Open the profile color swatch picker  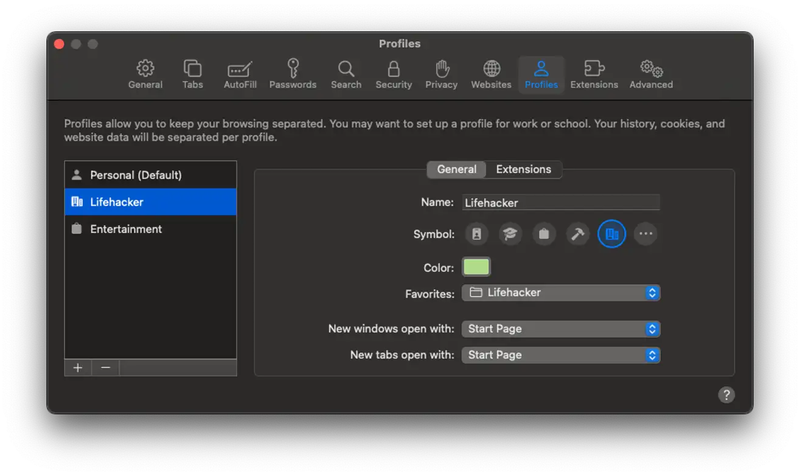point(476,267)
